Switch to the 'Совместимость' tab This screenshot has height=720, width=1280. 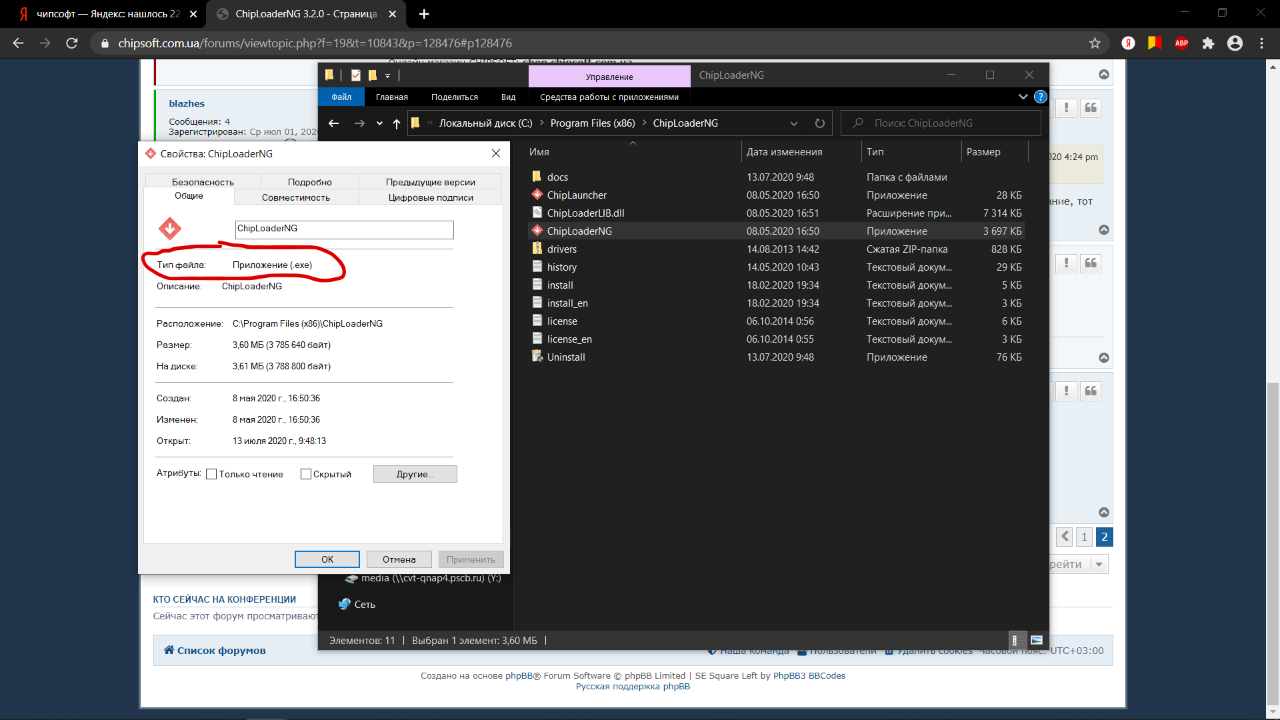click(296, 198)
